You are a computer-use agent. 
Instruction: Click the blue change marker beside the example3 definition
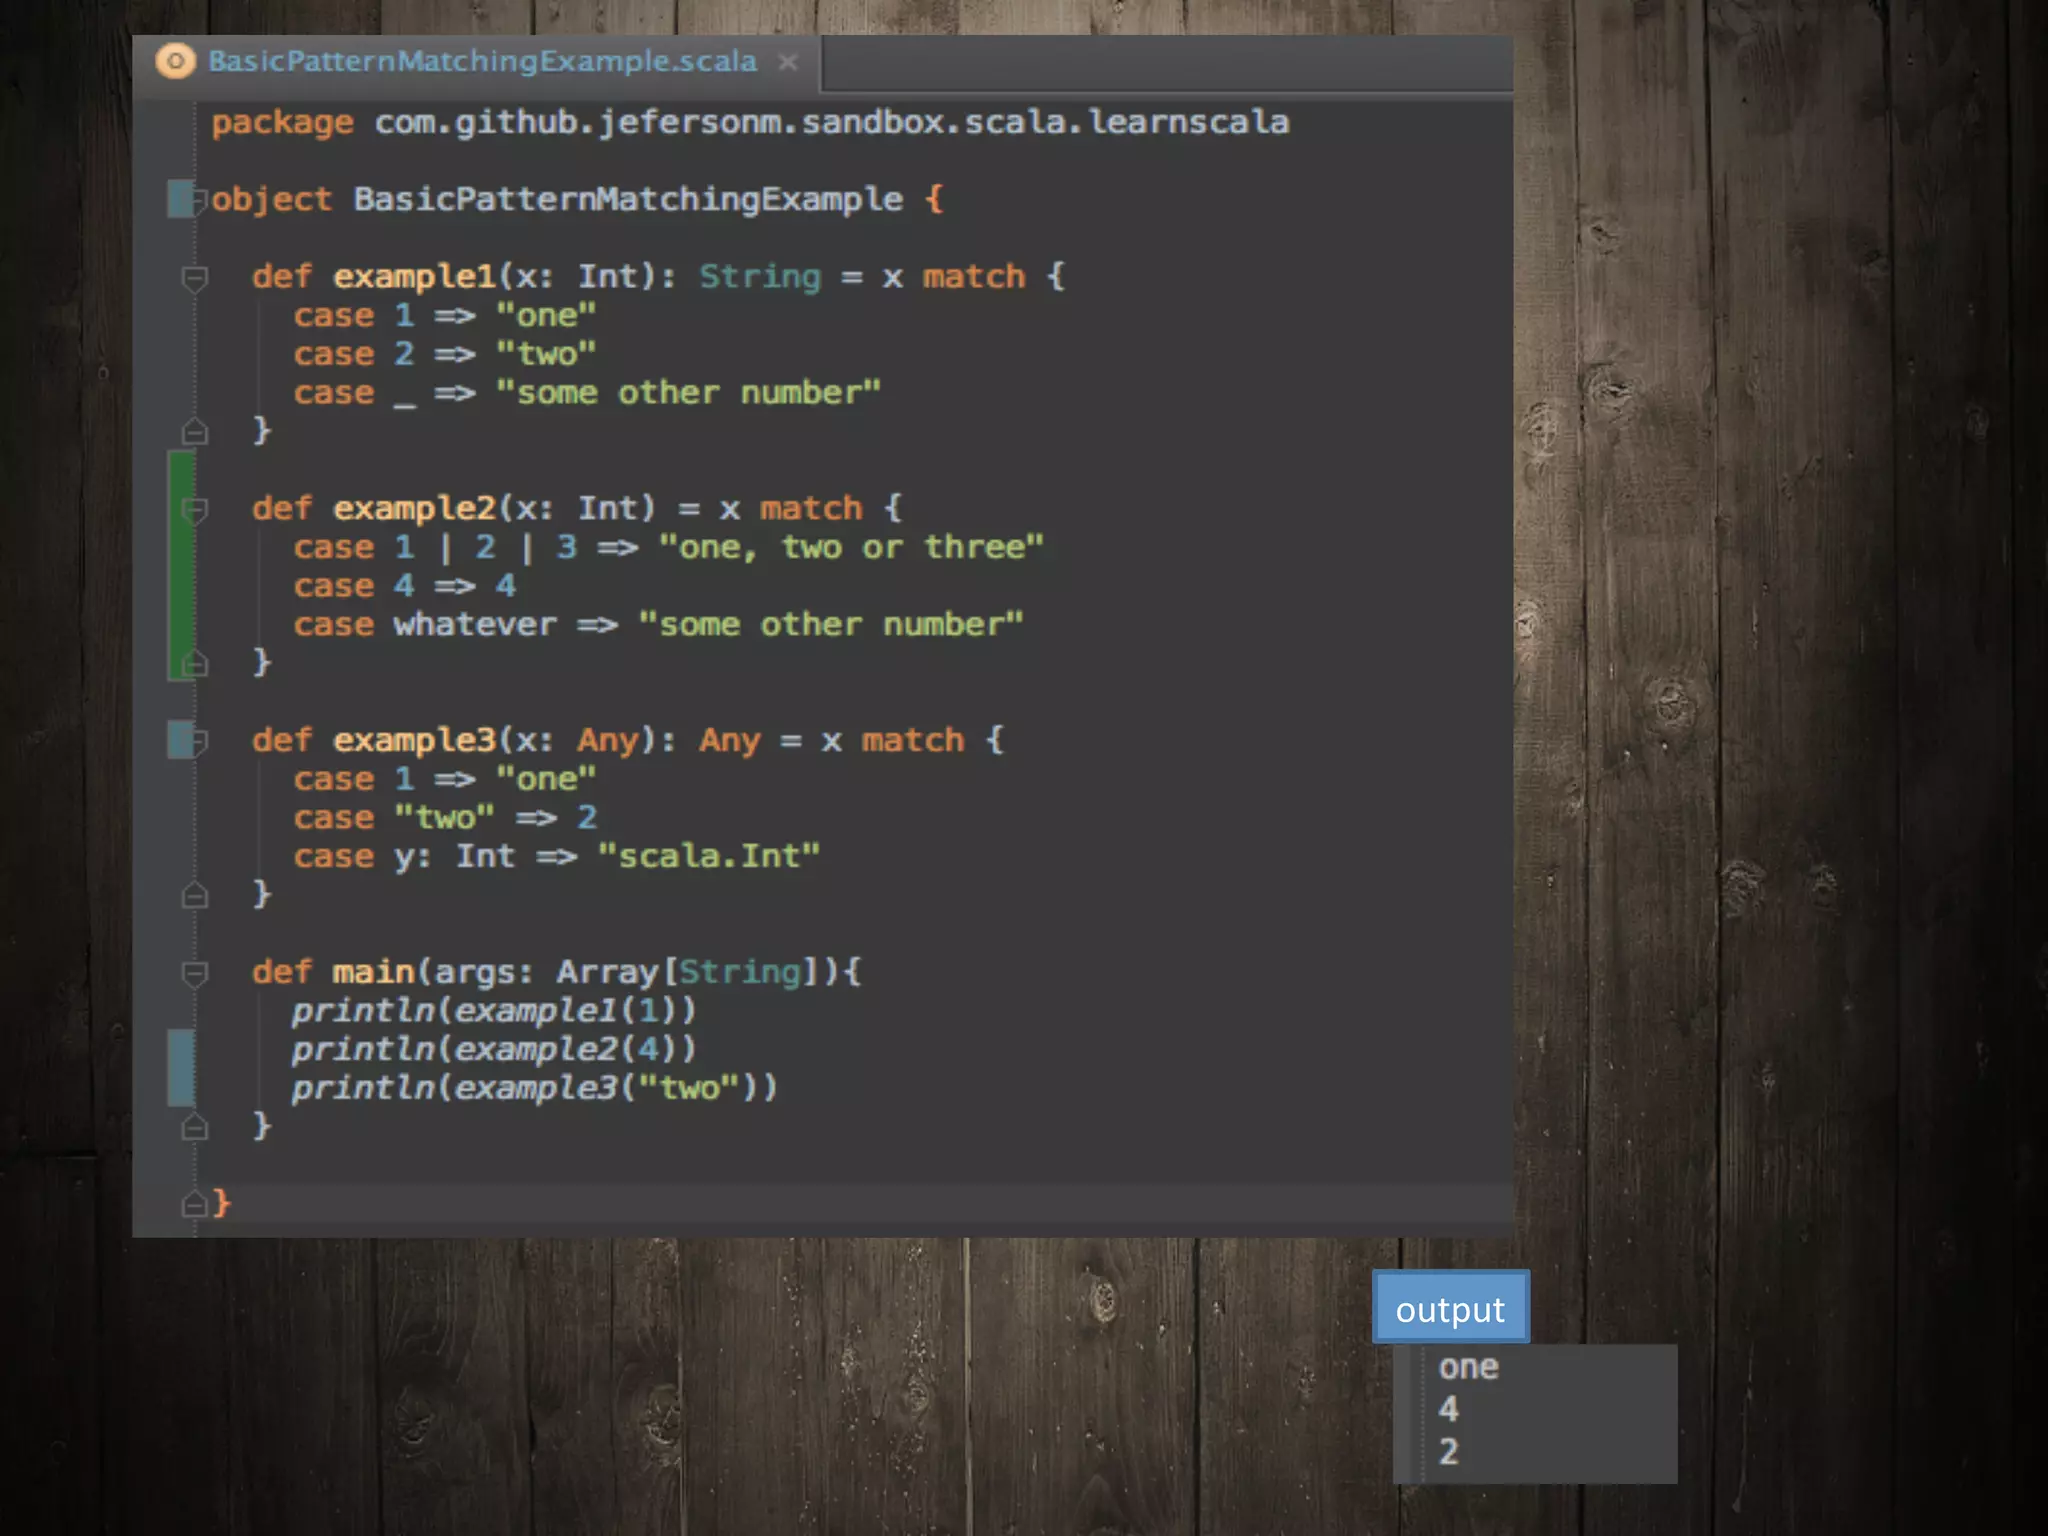[178, 740]
